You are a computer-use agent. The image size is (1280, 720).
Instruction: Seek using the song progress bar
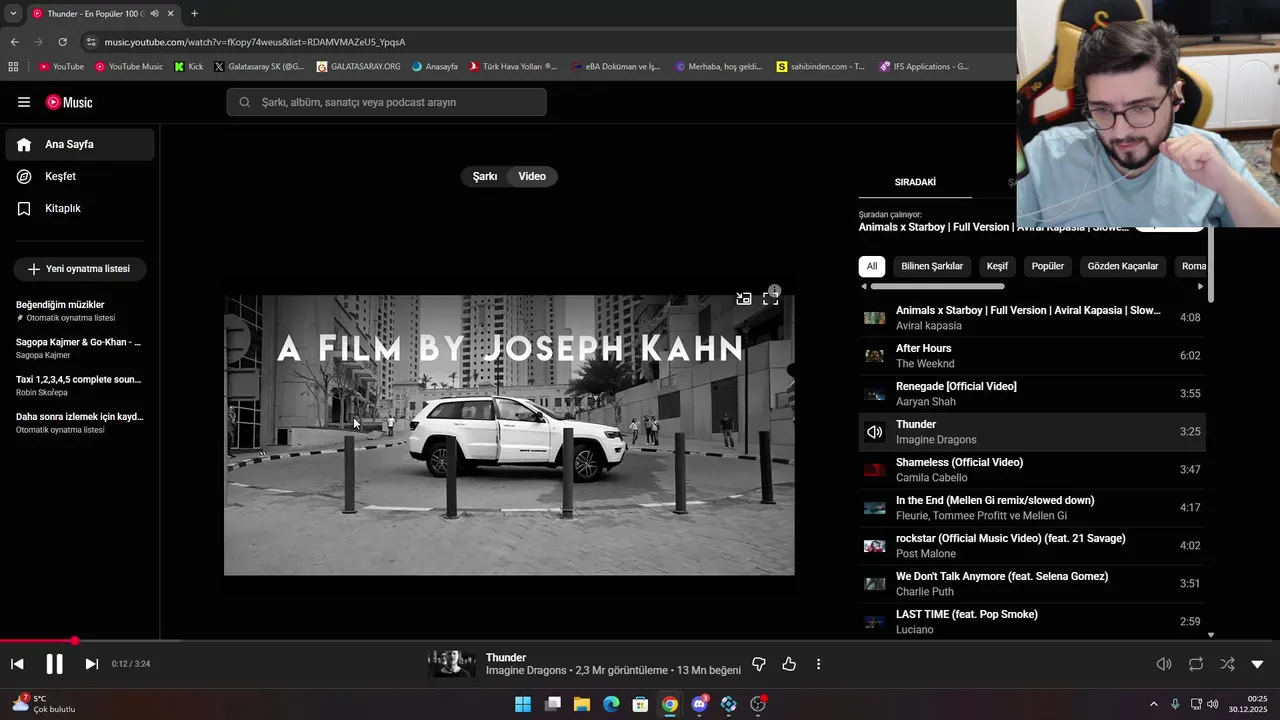640,641
